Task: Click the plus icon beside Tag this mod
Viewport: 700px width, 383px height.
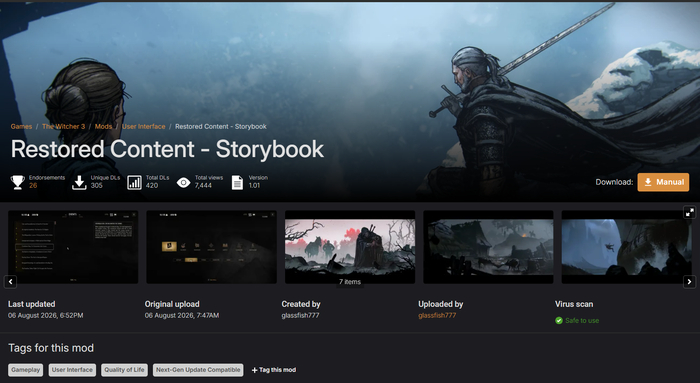Action: click(x=254, y=370)
